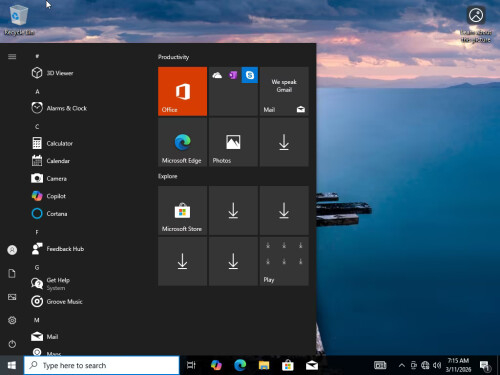The width and height of the screenshot is (500, 375).
Task: Open the user account icon in Start sidebar
Action: pyautogui.click(x=12, y=250)
